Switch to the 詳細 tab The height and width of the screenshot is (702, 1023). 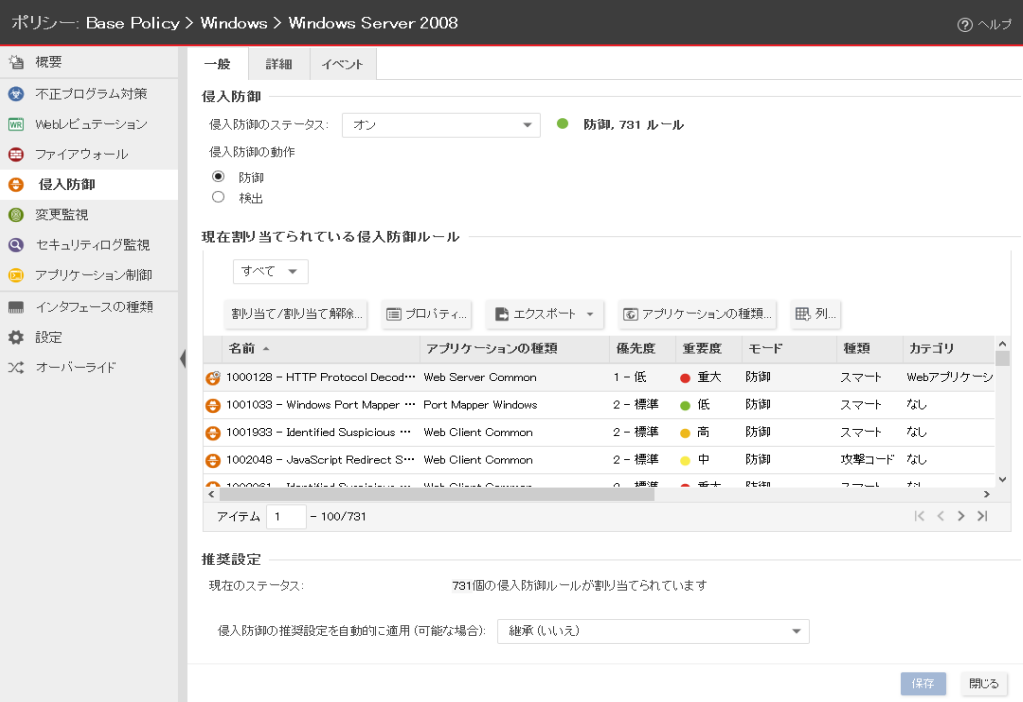pyautogui.click(x=279, y=64)
